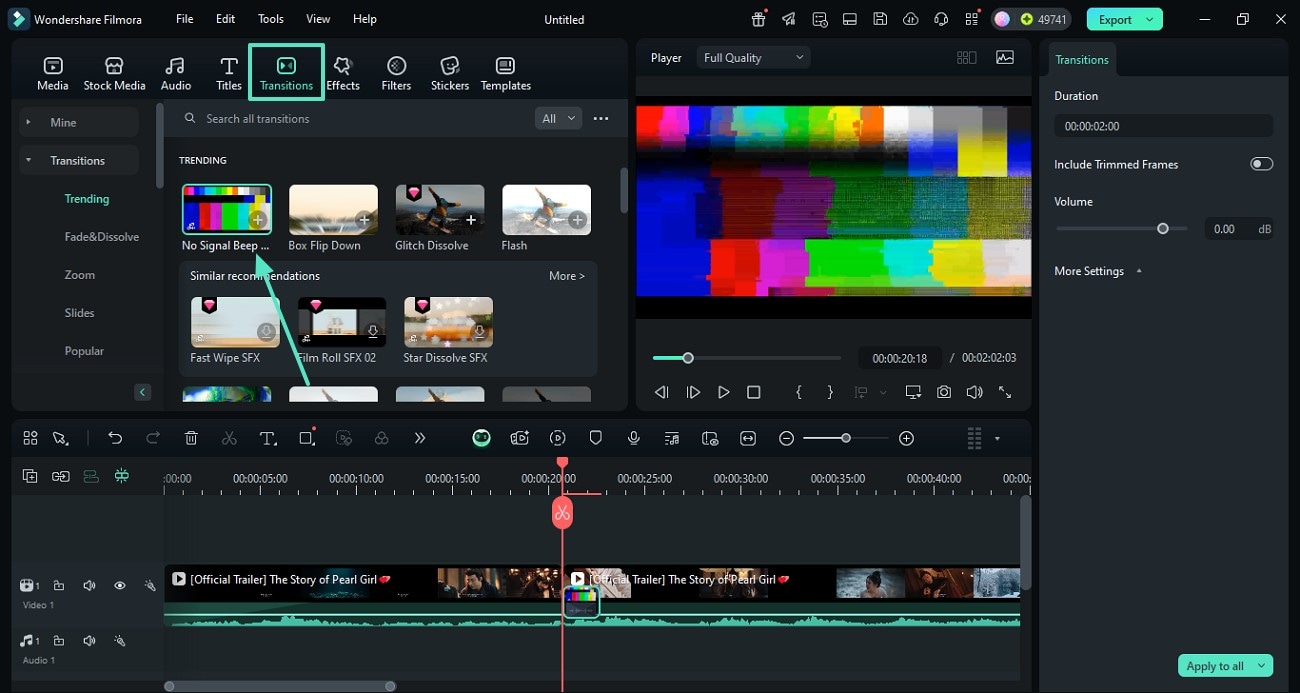Open the Effects panel
Image resolution: width=1300 pixels, height=693 pixels.
(343, 74)
